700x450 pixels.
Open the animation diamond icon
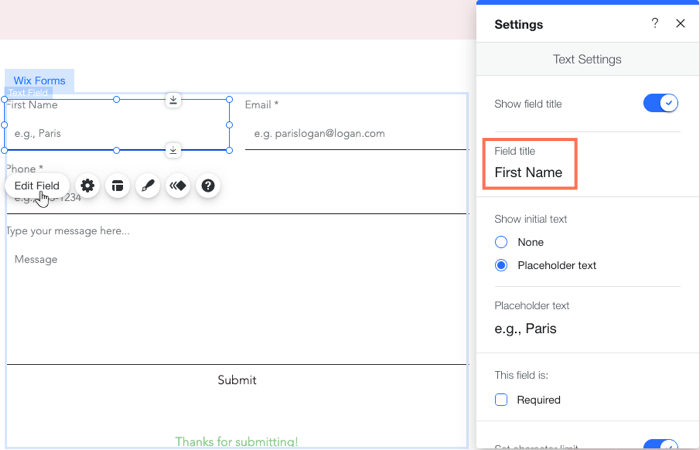point(178,185)
